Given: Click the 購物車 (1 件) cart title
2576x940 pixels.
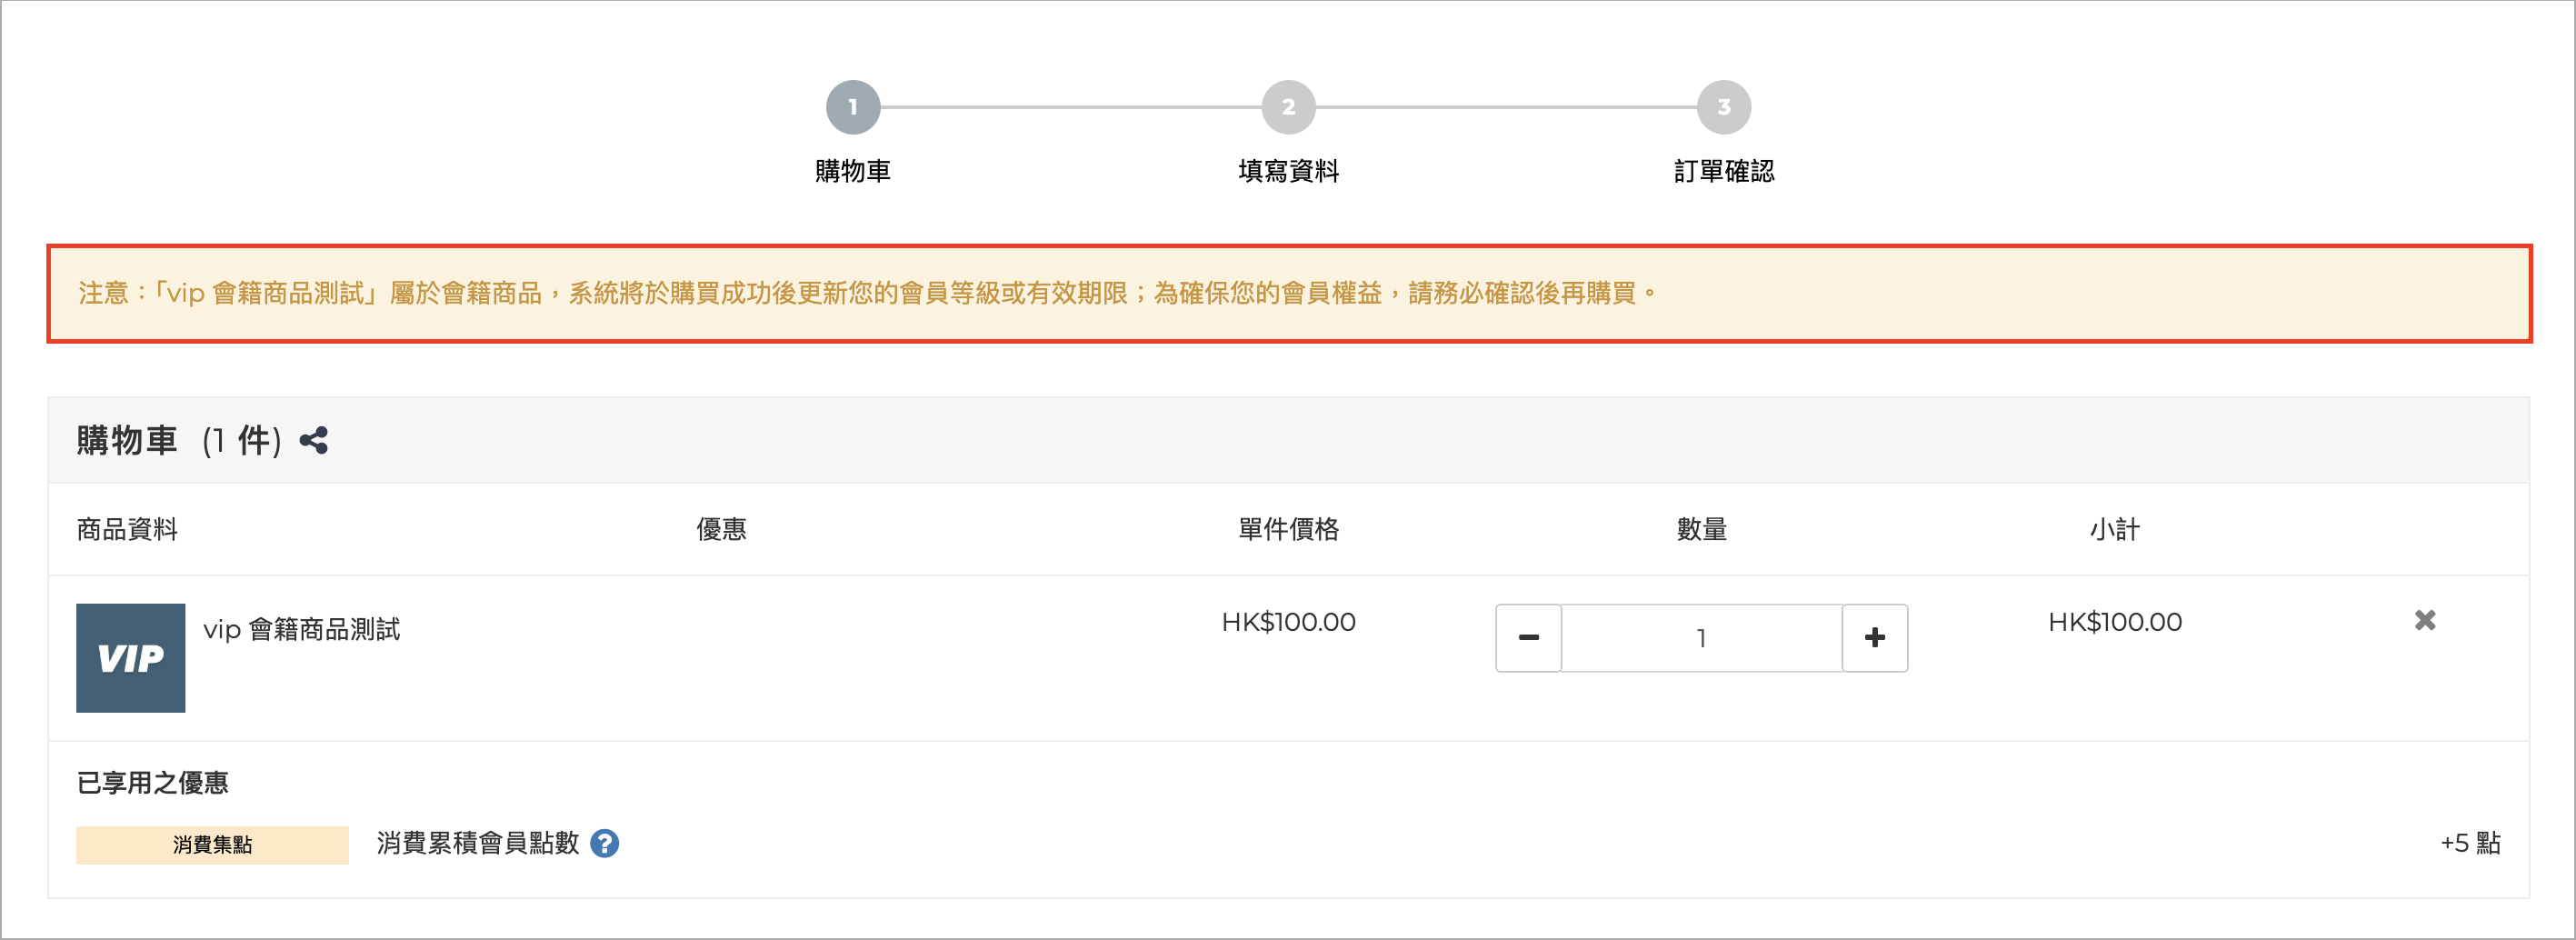Looking at the screenshot, I should (x=179, y=440).
